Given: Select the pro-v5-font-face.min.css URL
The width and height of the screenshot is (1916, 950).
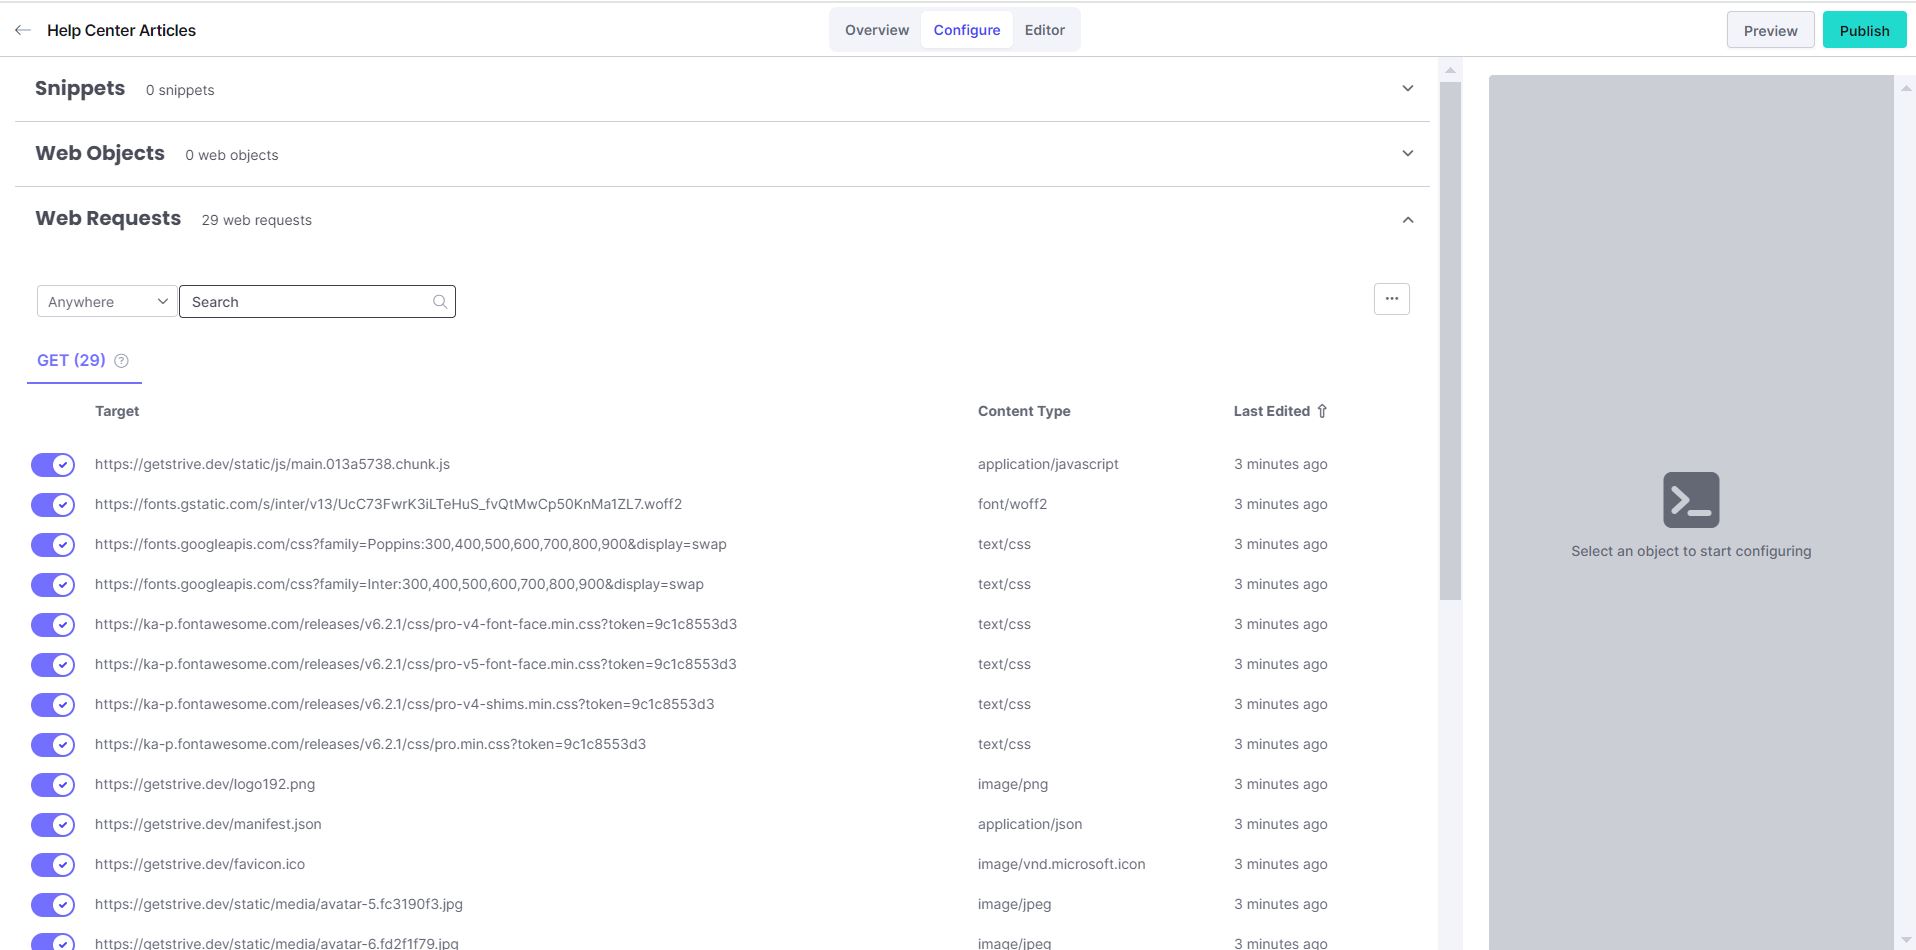Looking at the screenshot, I should (416, 664).
